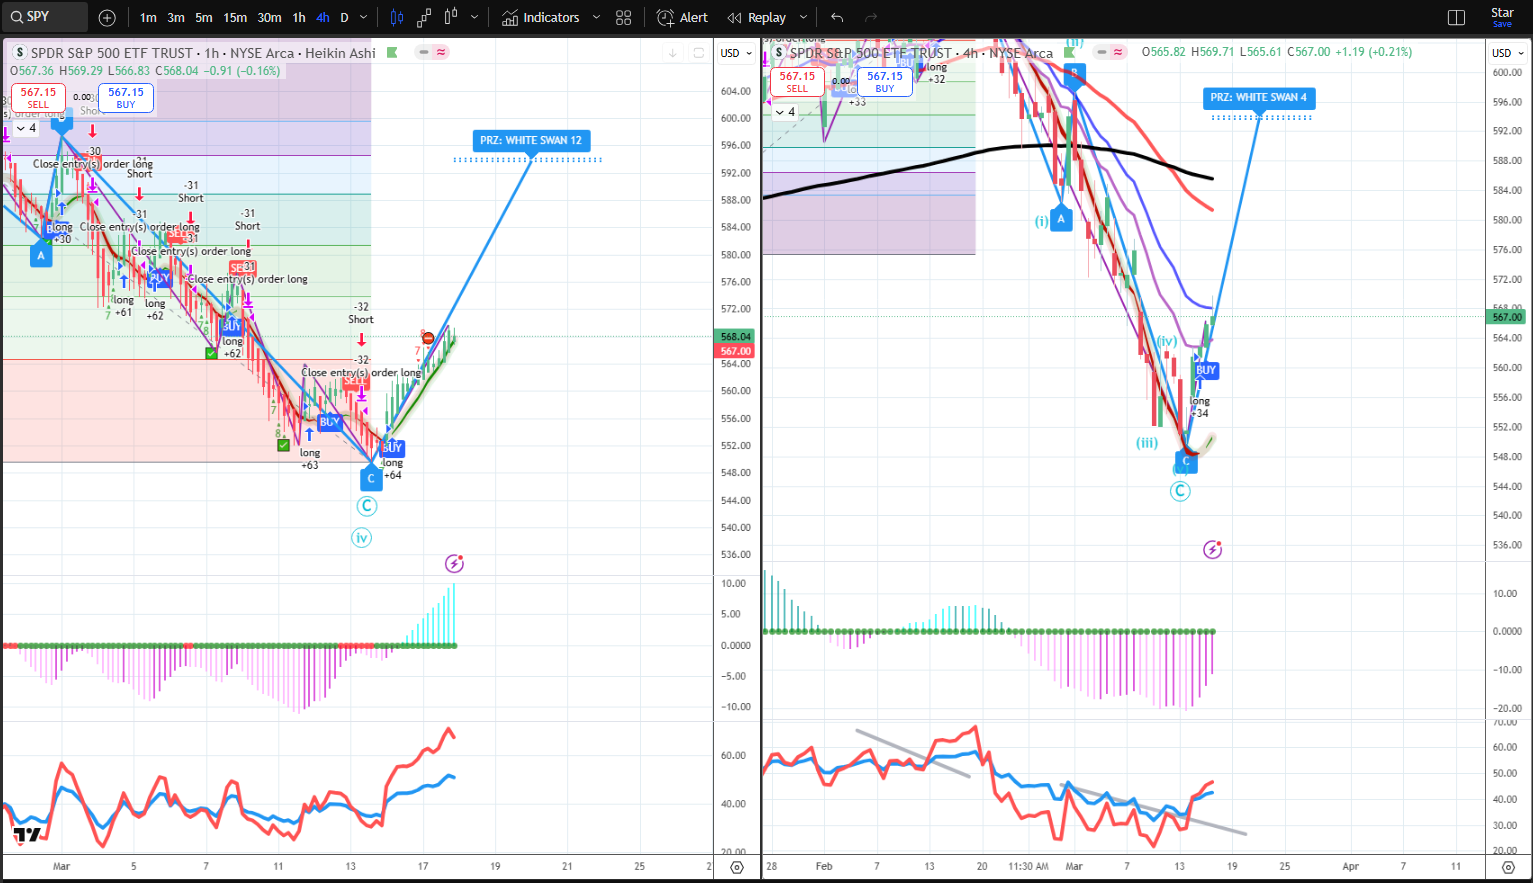Click the down-arrow icon in 1h chart header
Screen dimensions: 1533x883
point(673,53)
